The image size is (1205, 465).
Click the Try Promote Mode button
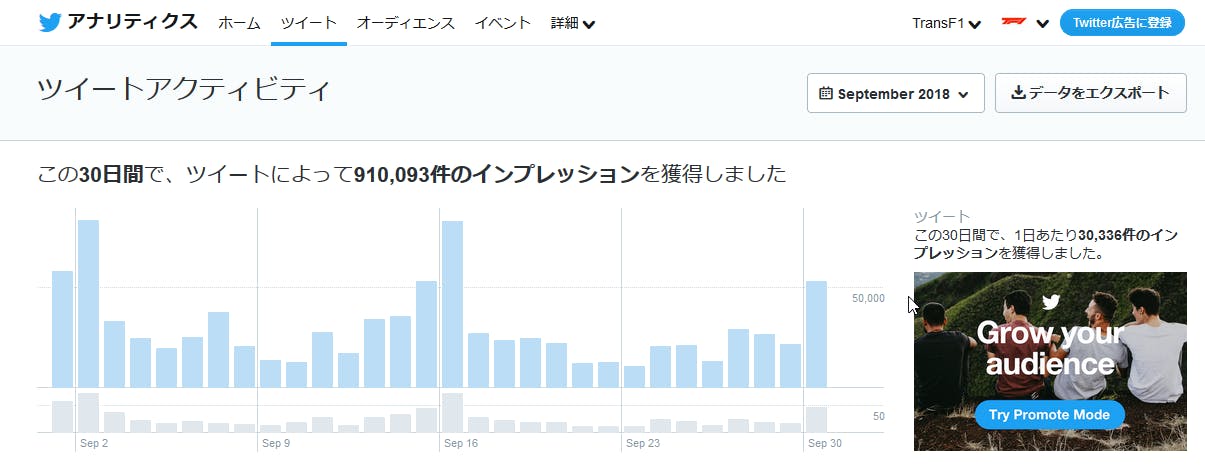point(1049,414)
